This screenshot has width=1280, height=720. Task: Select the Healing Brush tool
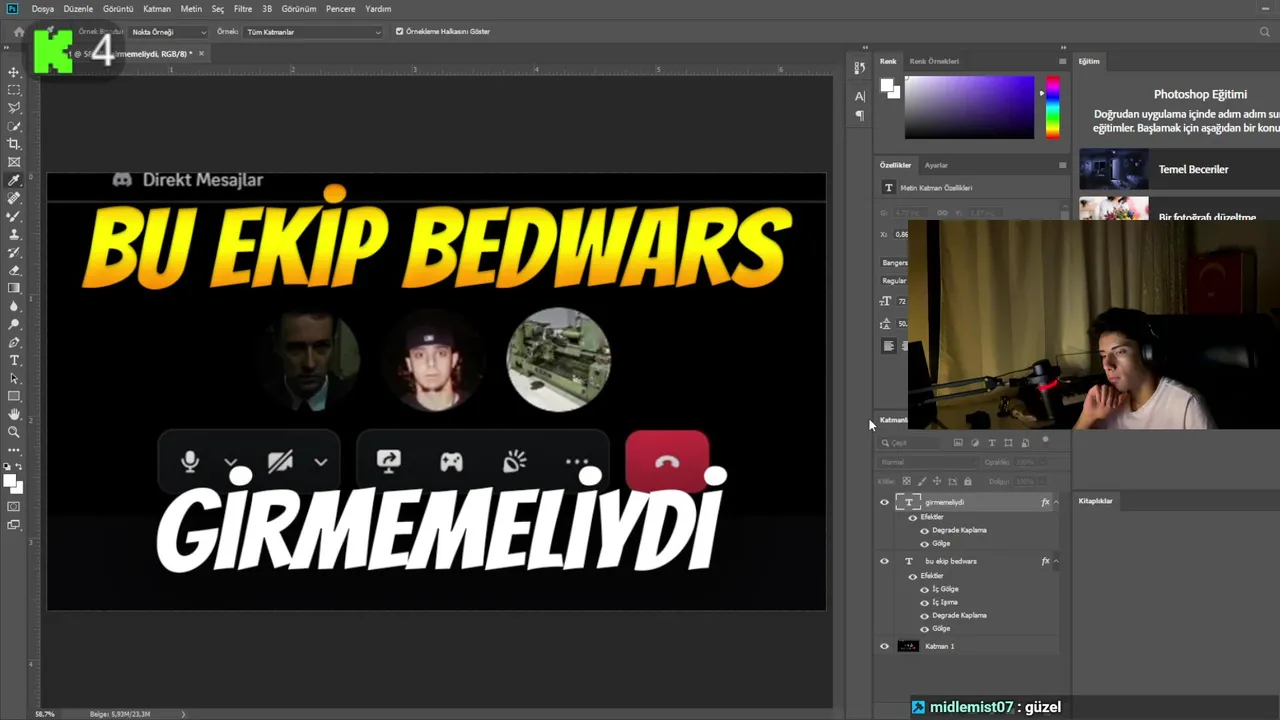14,198
